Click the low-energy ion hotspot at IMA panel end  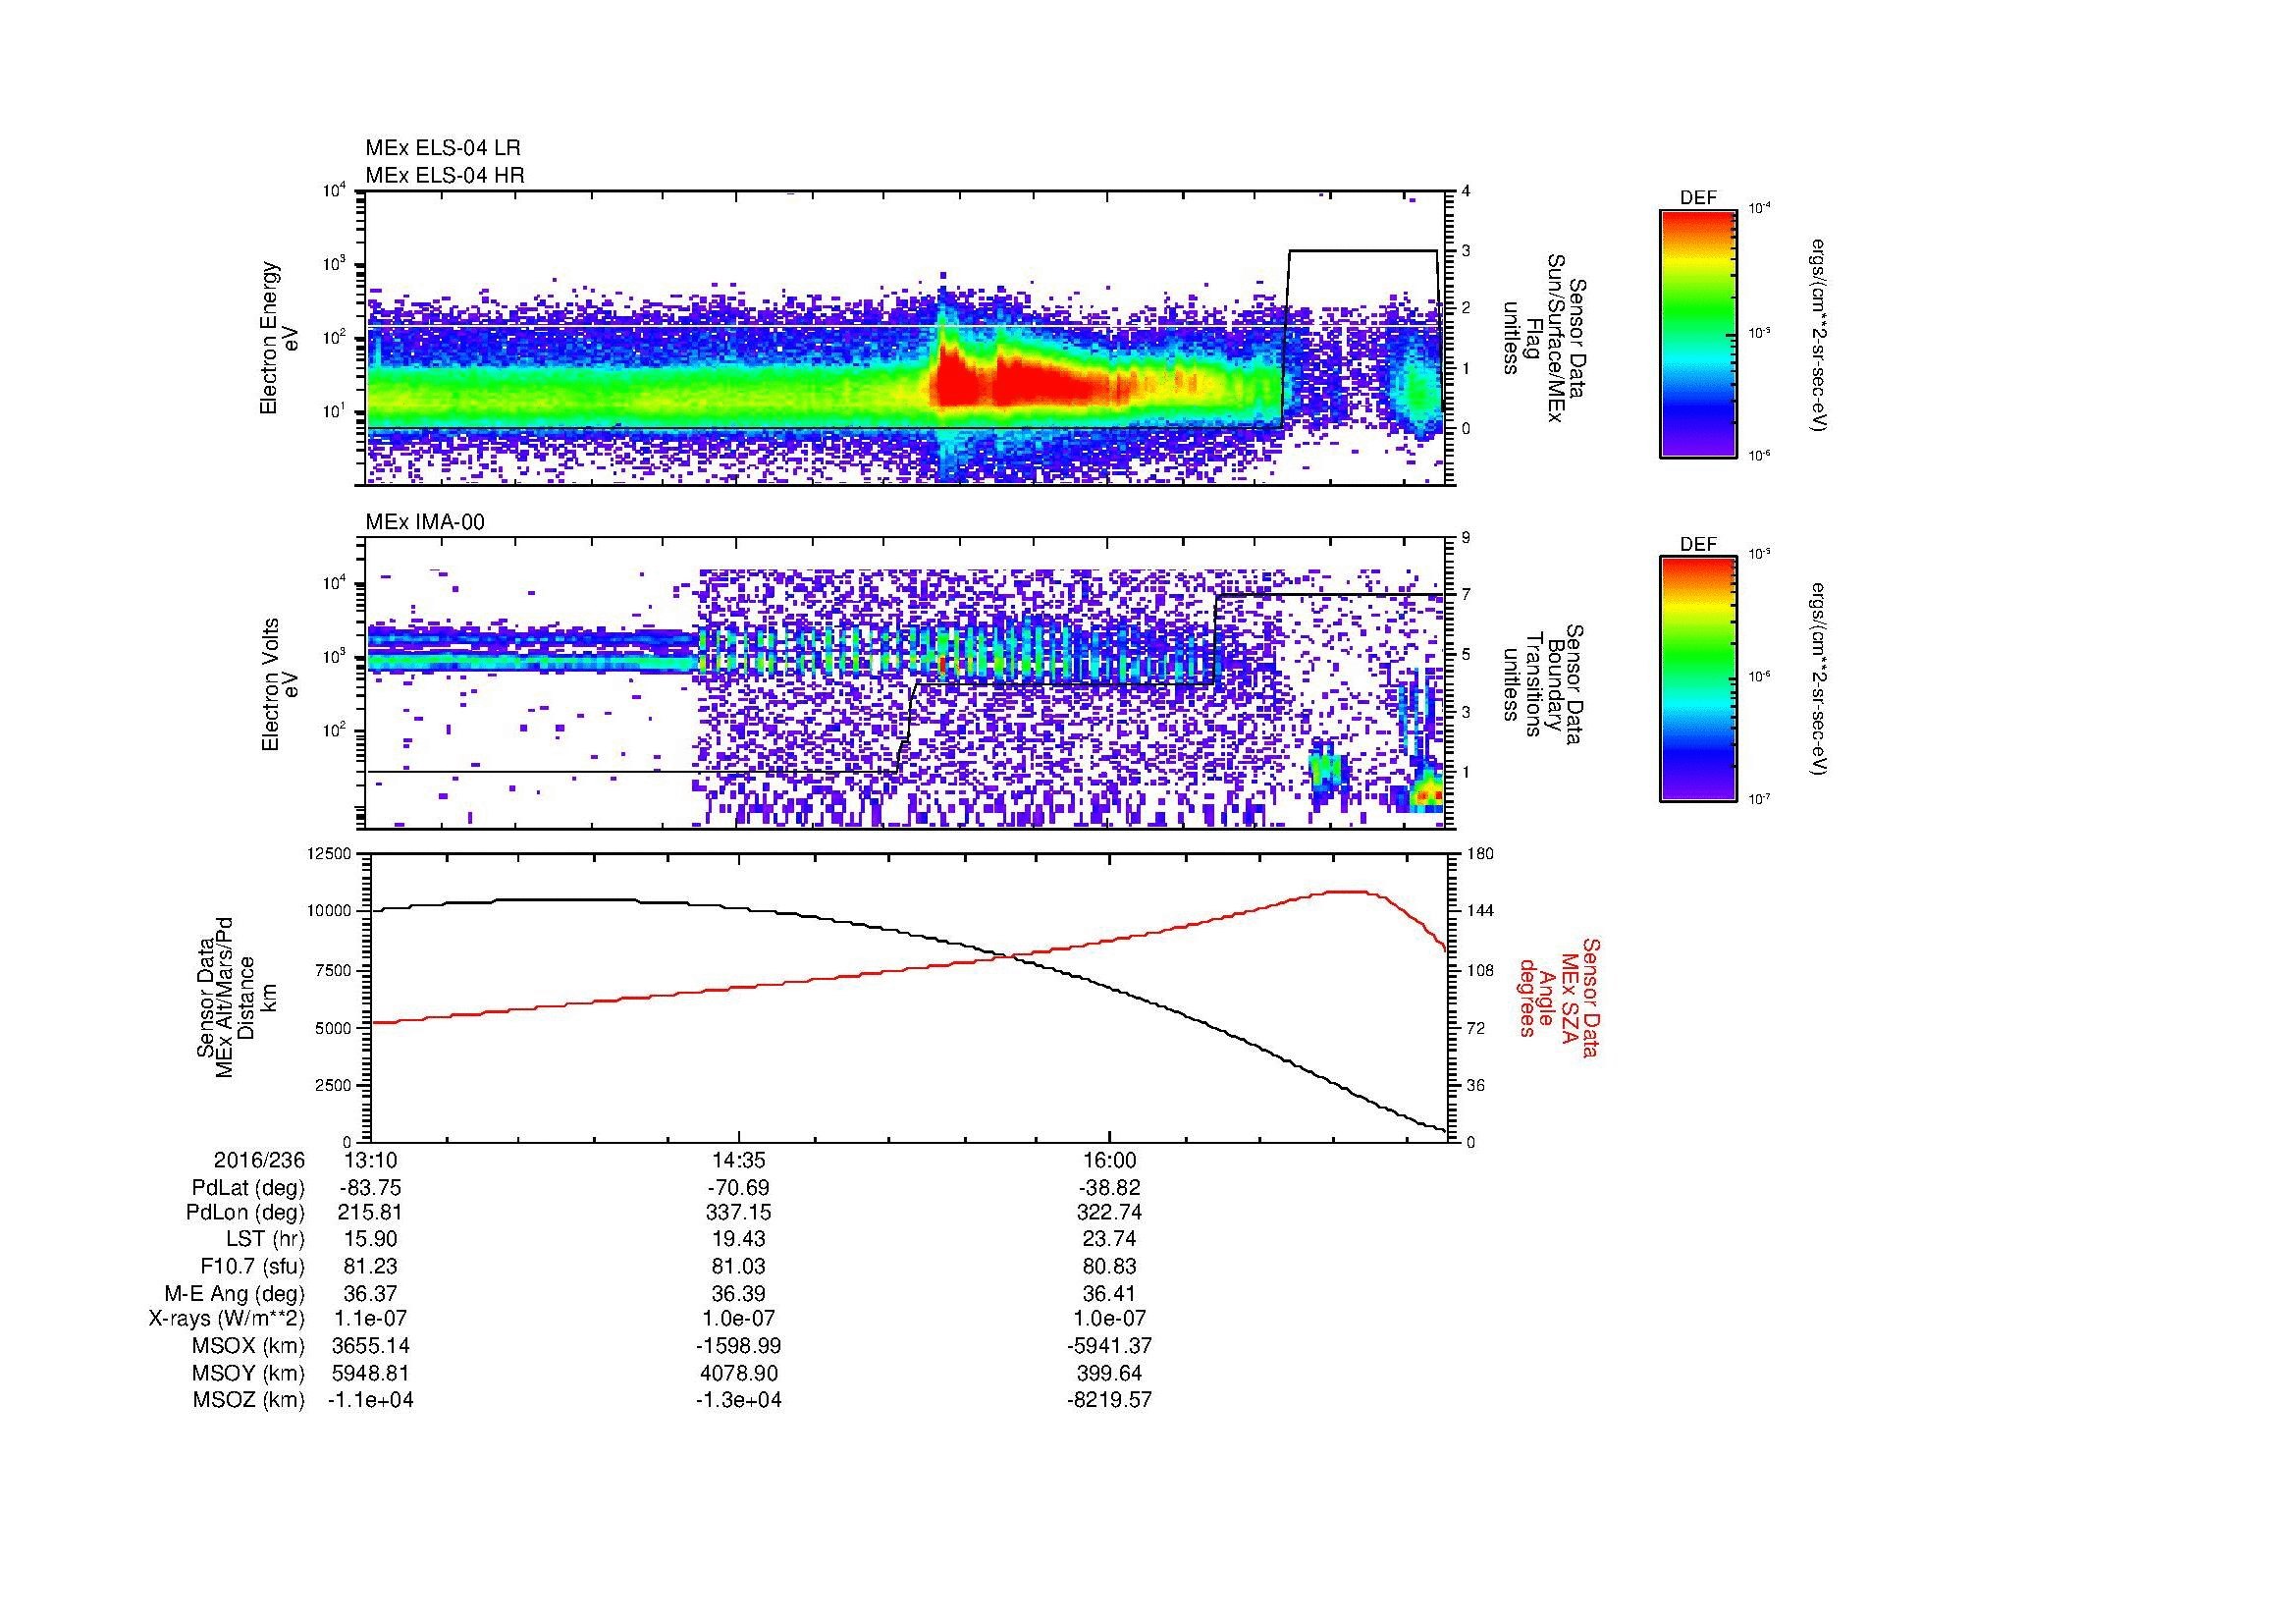tap(1427, 794)
